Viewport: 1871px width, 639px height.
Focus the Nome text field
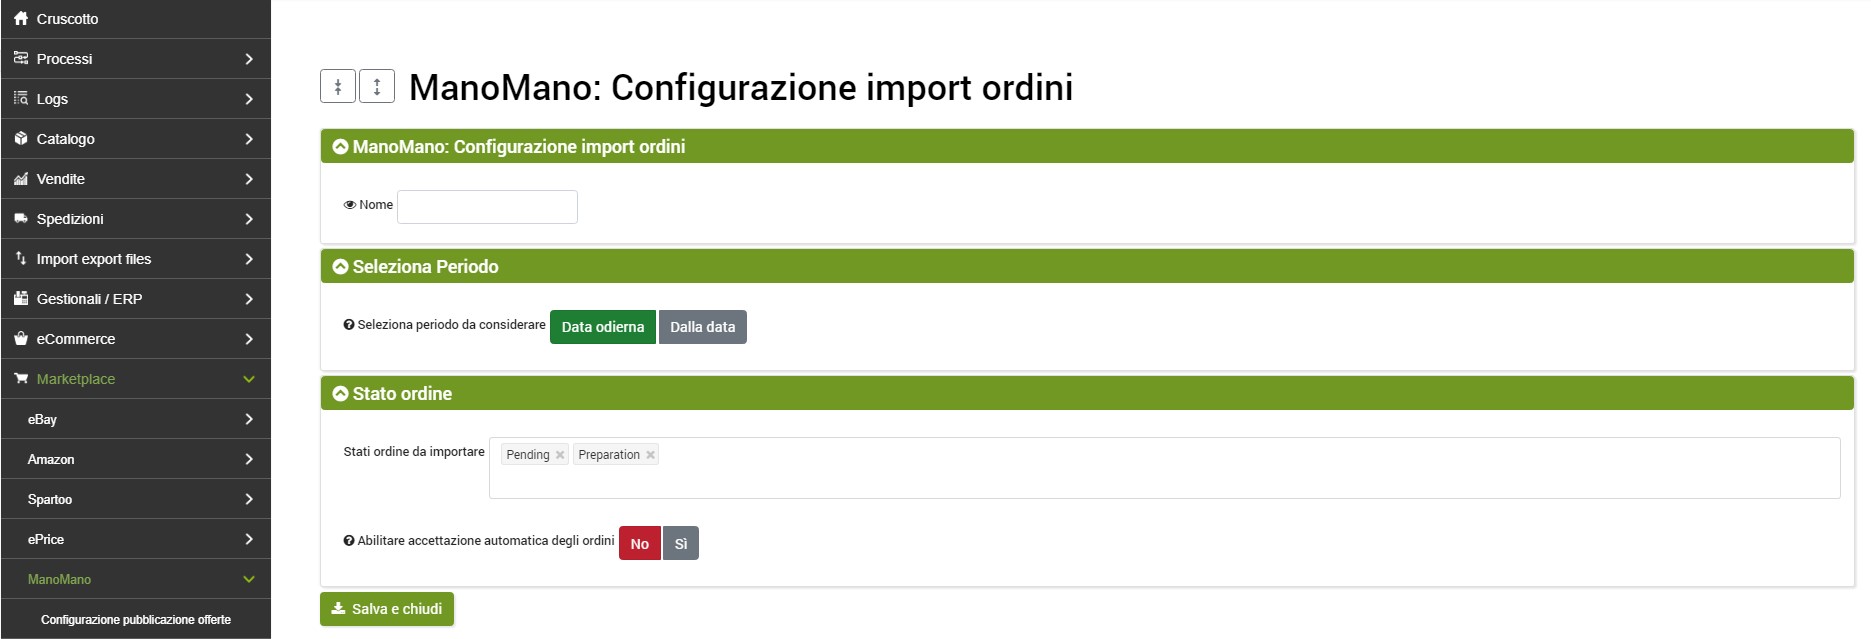[x=487, y=207]
